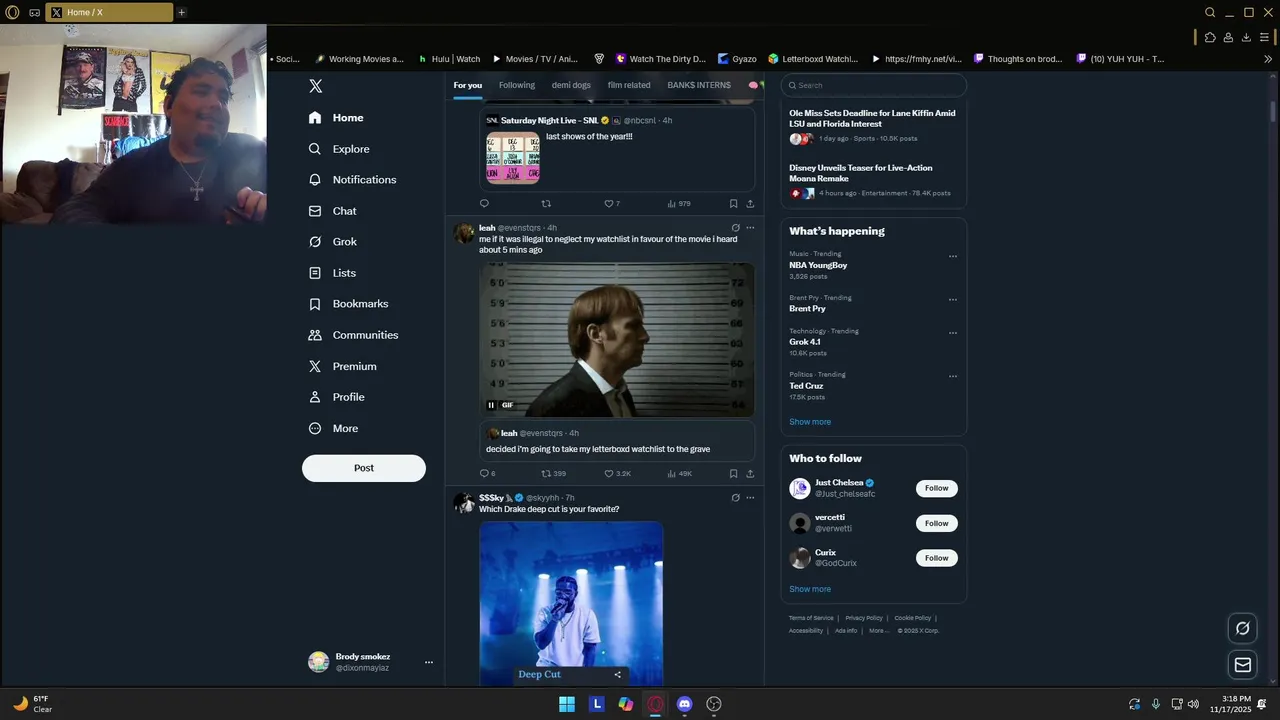
Task: Open the floating messages envelope button
Action: coord(1243,665)
